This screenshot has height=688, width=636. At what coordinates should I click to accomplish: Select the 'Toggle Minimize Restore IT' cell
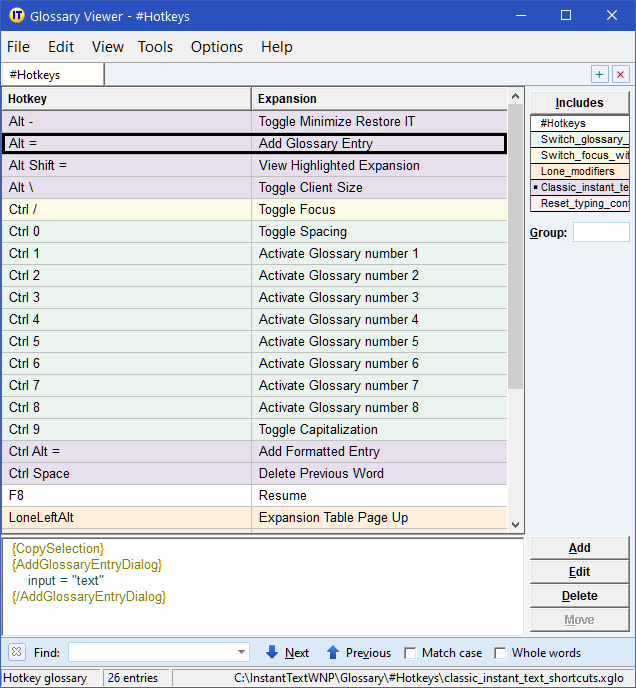(380, 122)
